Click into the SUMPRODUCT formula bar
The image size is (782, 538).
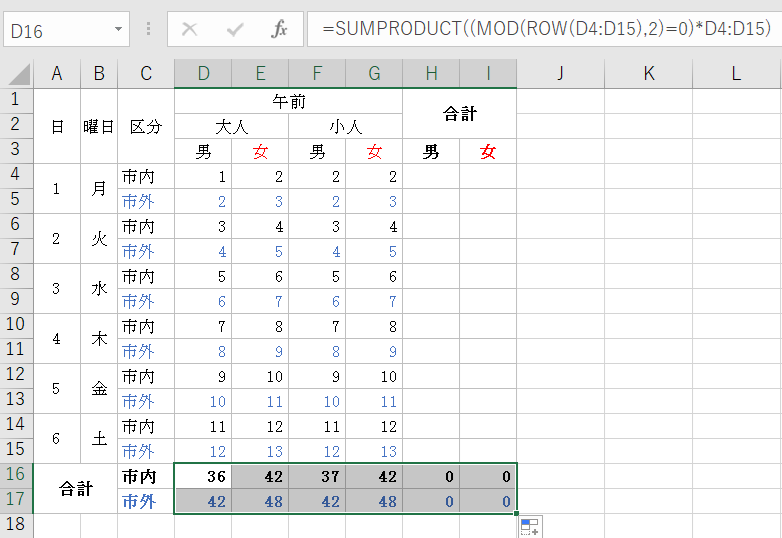pyautogui.click(x=544, y=29)
